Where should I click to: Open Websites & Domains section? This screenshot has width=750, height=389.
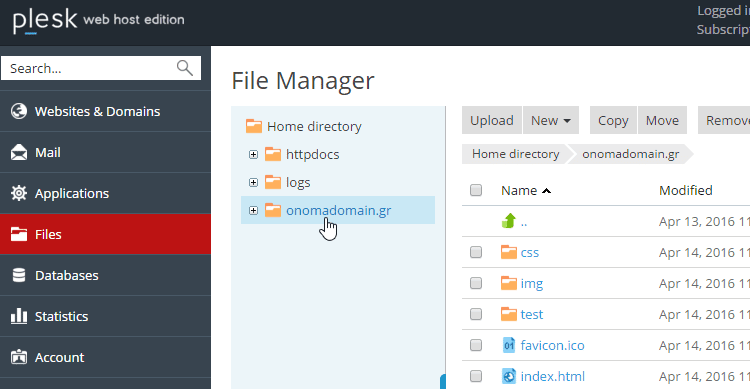pos(105,111)
